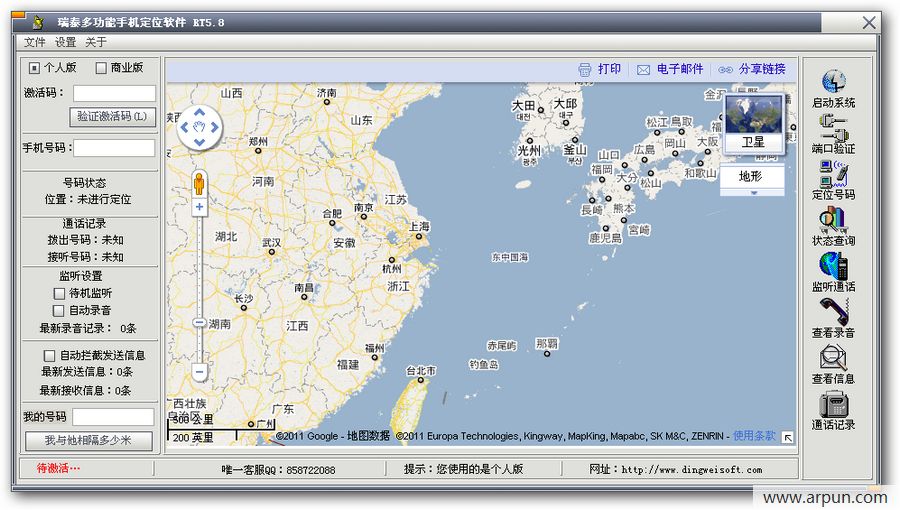Expand the overview map arrow in map corner
Screen dimensions: 900x510
(x=787, y=437)
